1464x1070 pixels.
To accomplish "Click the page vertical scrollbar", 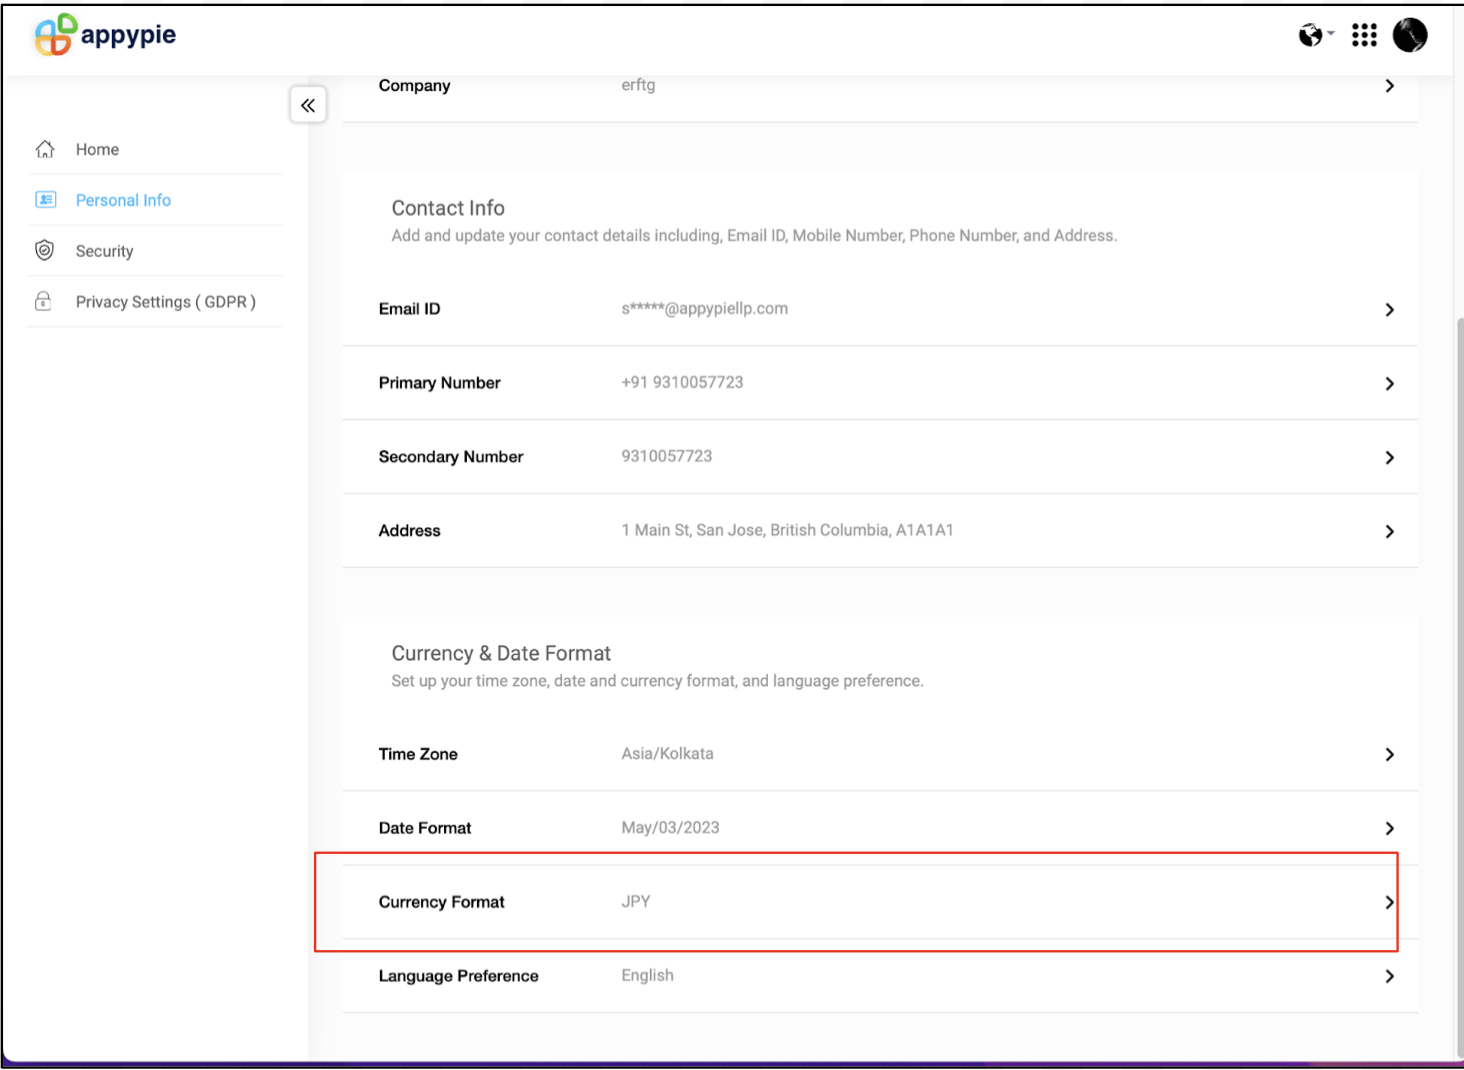I will [1459, 680].
